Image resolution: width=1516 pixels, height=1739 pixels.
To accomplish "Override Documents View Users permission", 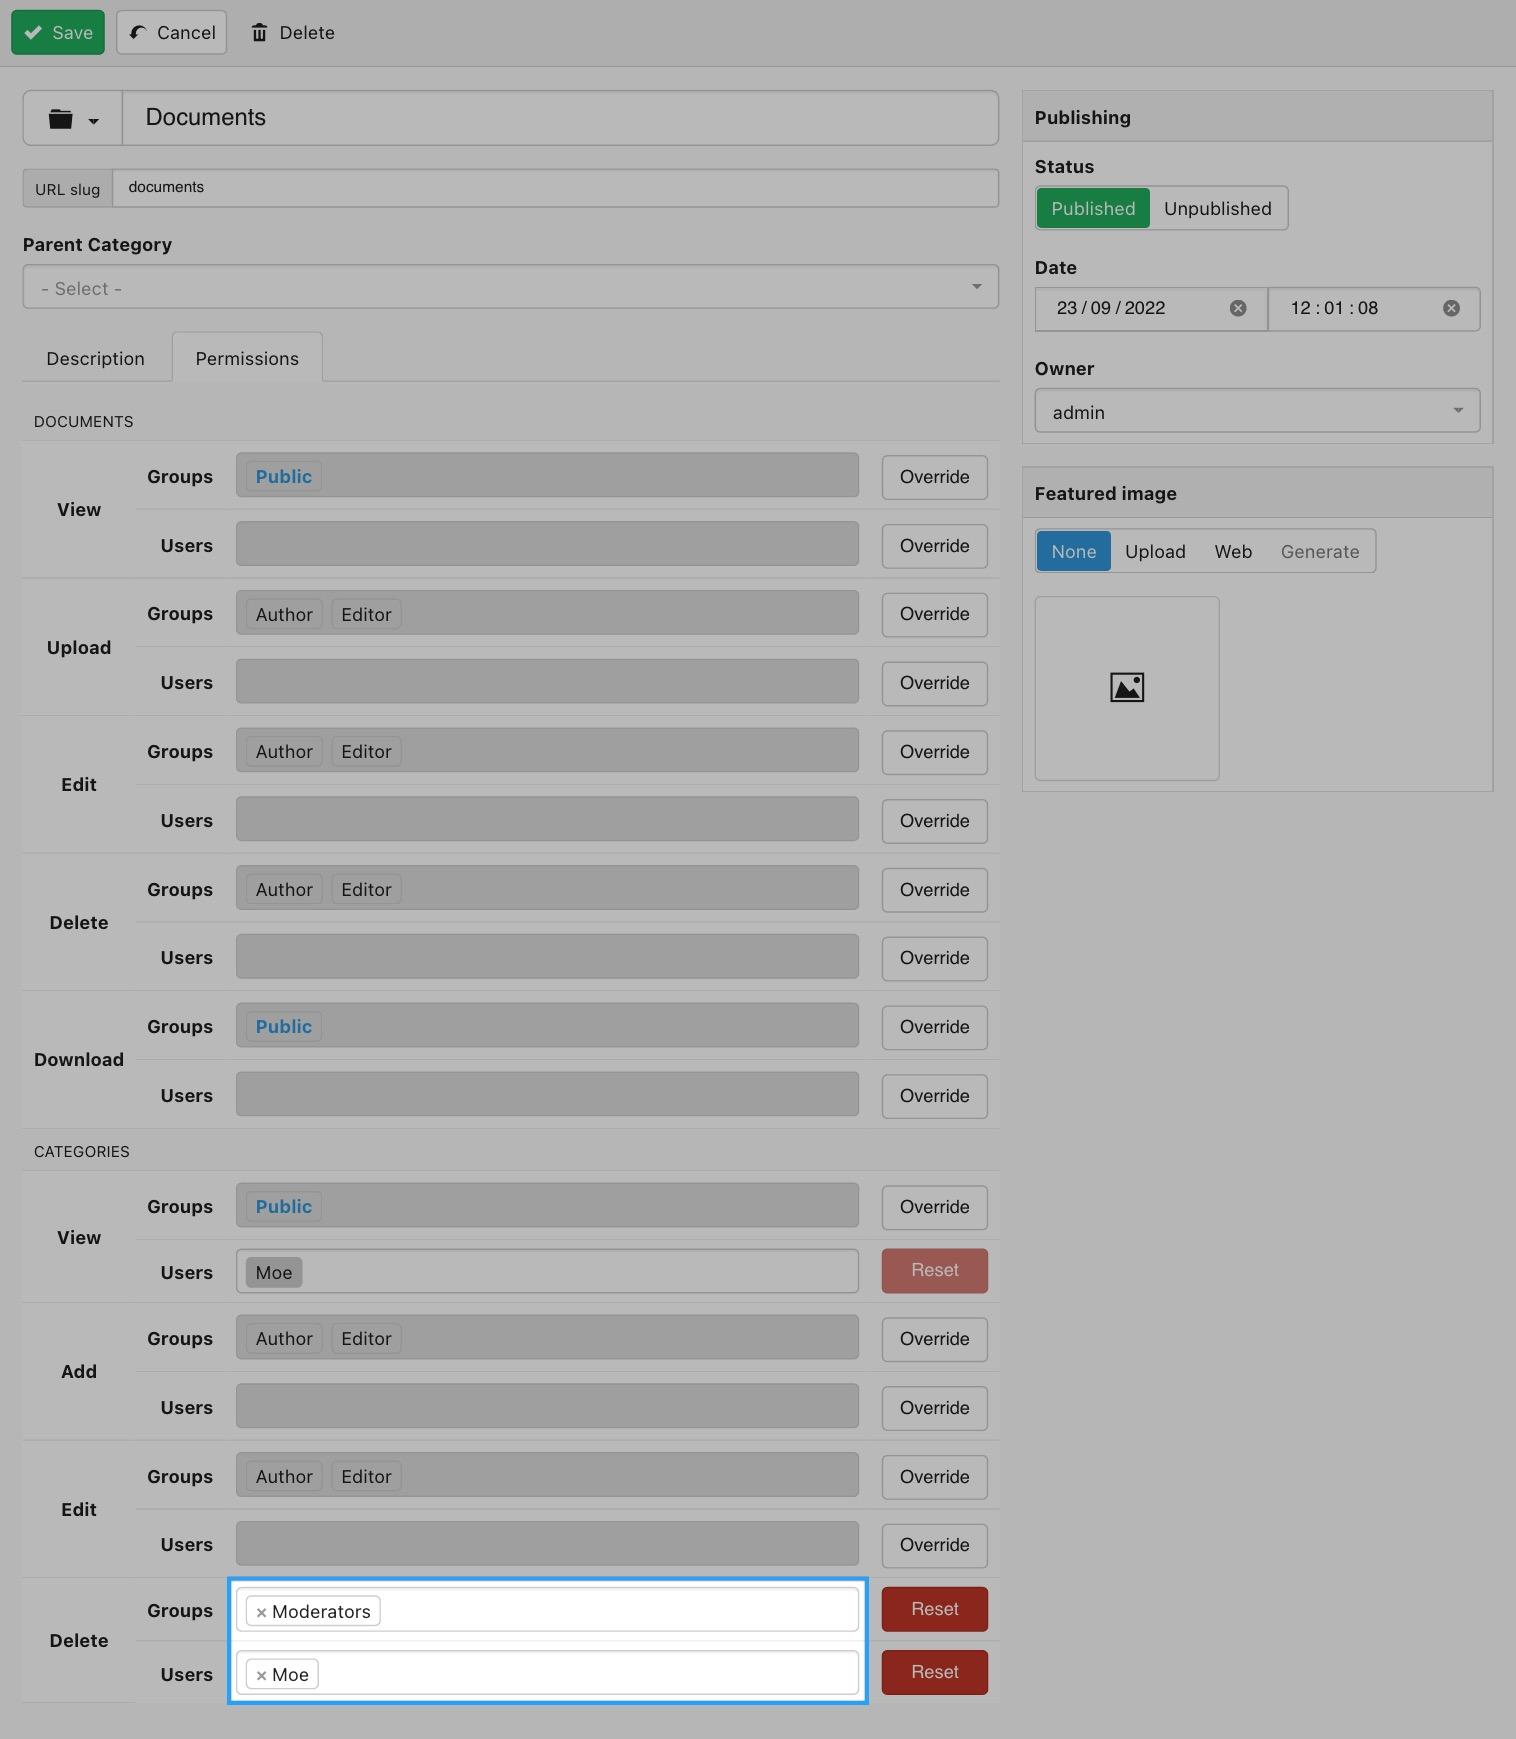I will [934, 546].
